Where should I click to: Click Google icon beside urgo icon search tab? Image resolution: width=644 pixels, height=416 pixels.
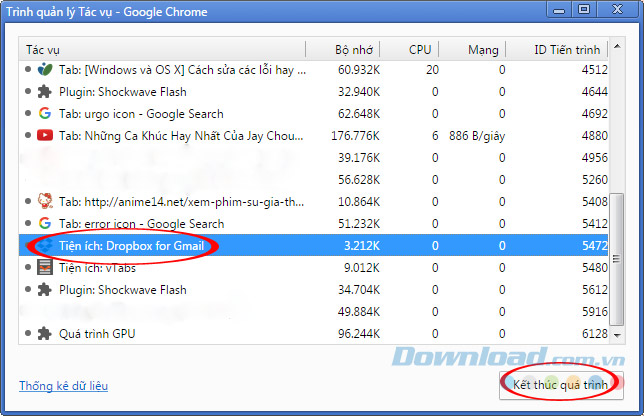click(45, 113)
